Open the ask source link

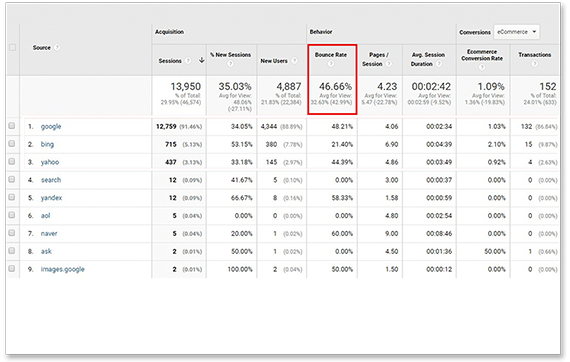click(46, 251)
